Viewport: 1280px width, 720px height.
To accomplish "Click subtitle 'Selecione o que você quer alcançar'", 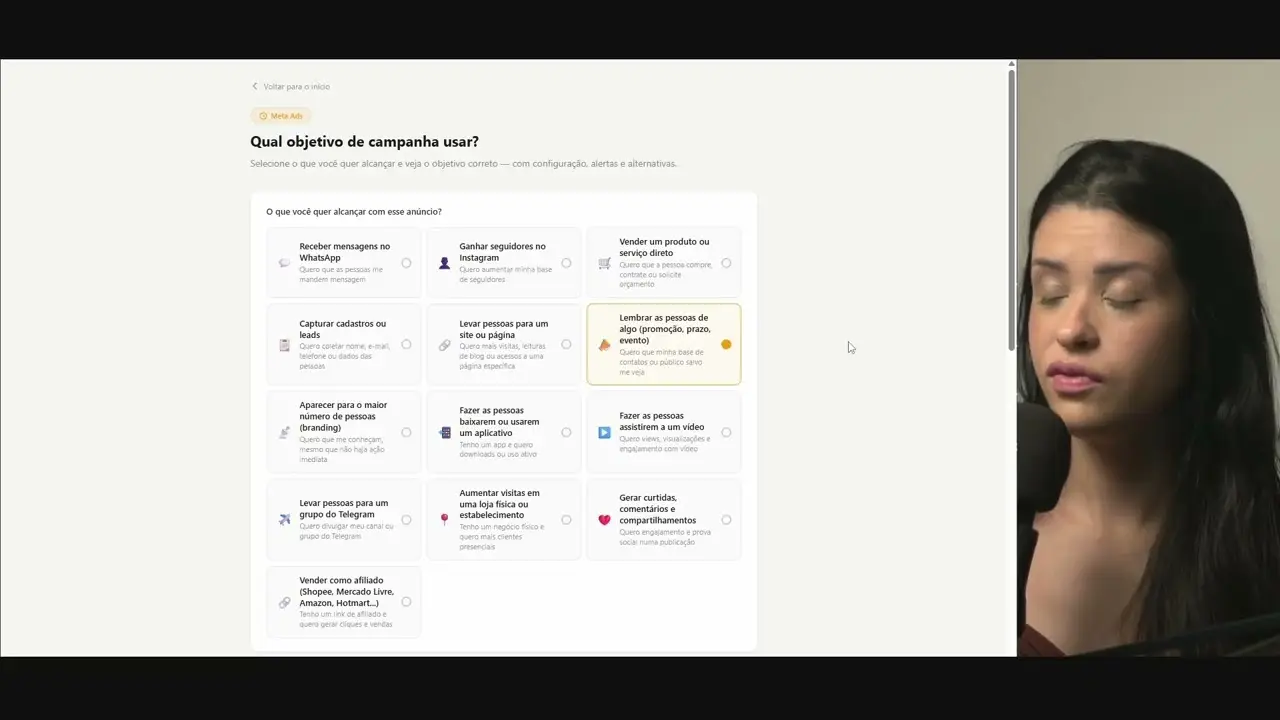I will coord(463,163).
